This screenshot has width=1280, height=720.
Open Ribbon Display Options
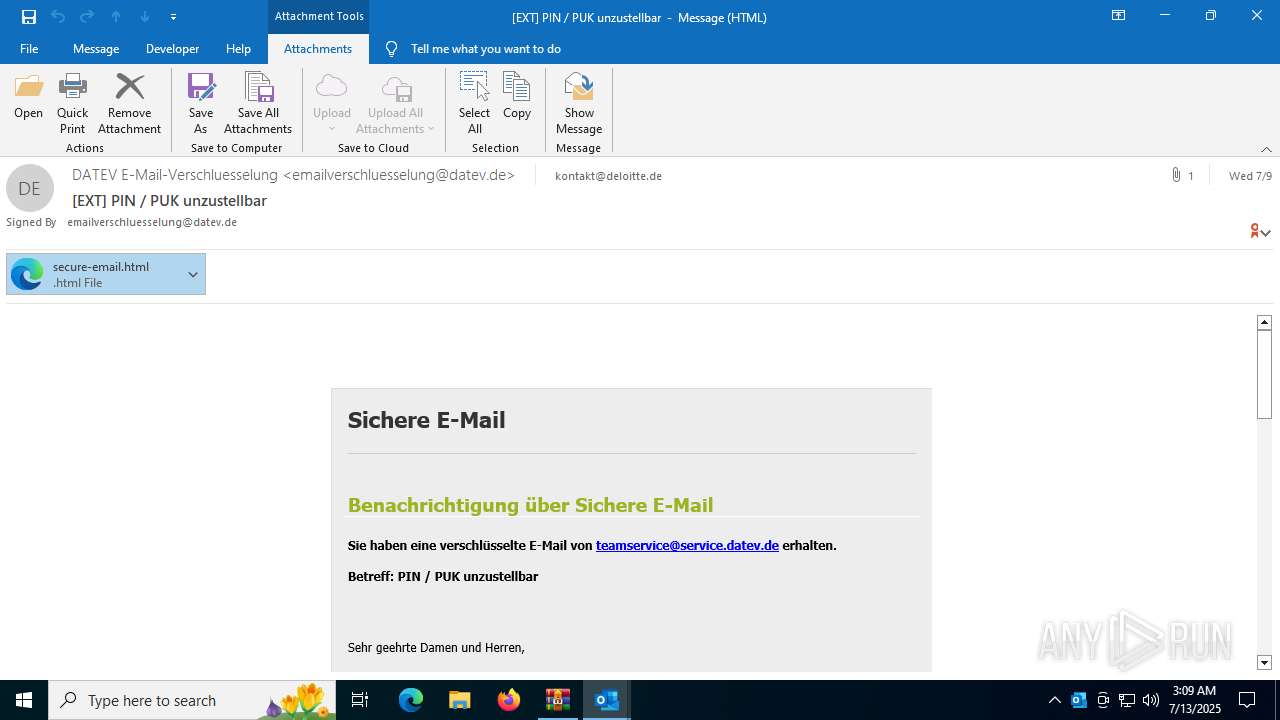(x=1119, y=16)
